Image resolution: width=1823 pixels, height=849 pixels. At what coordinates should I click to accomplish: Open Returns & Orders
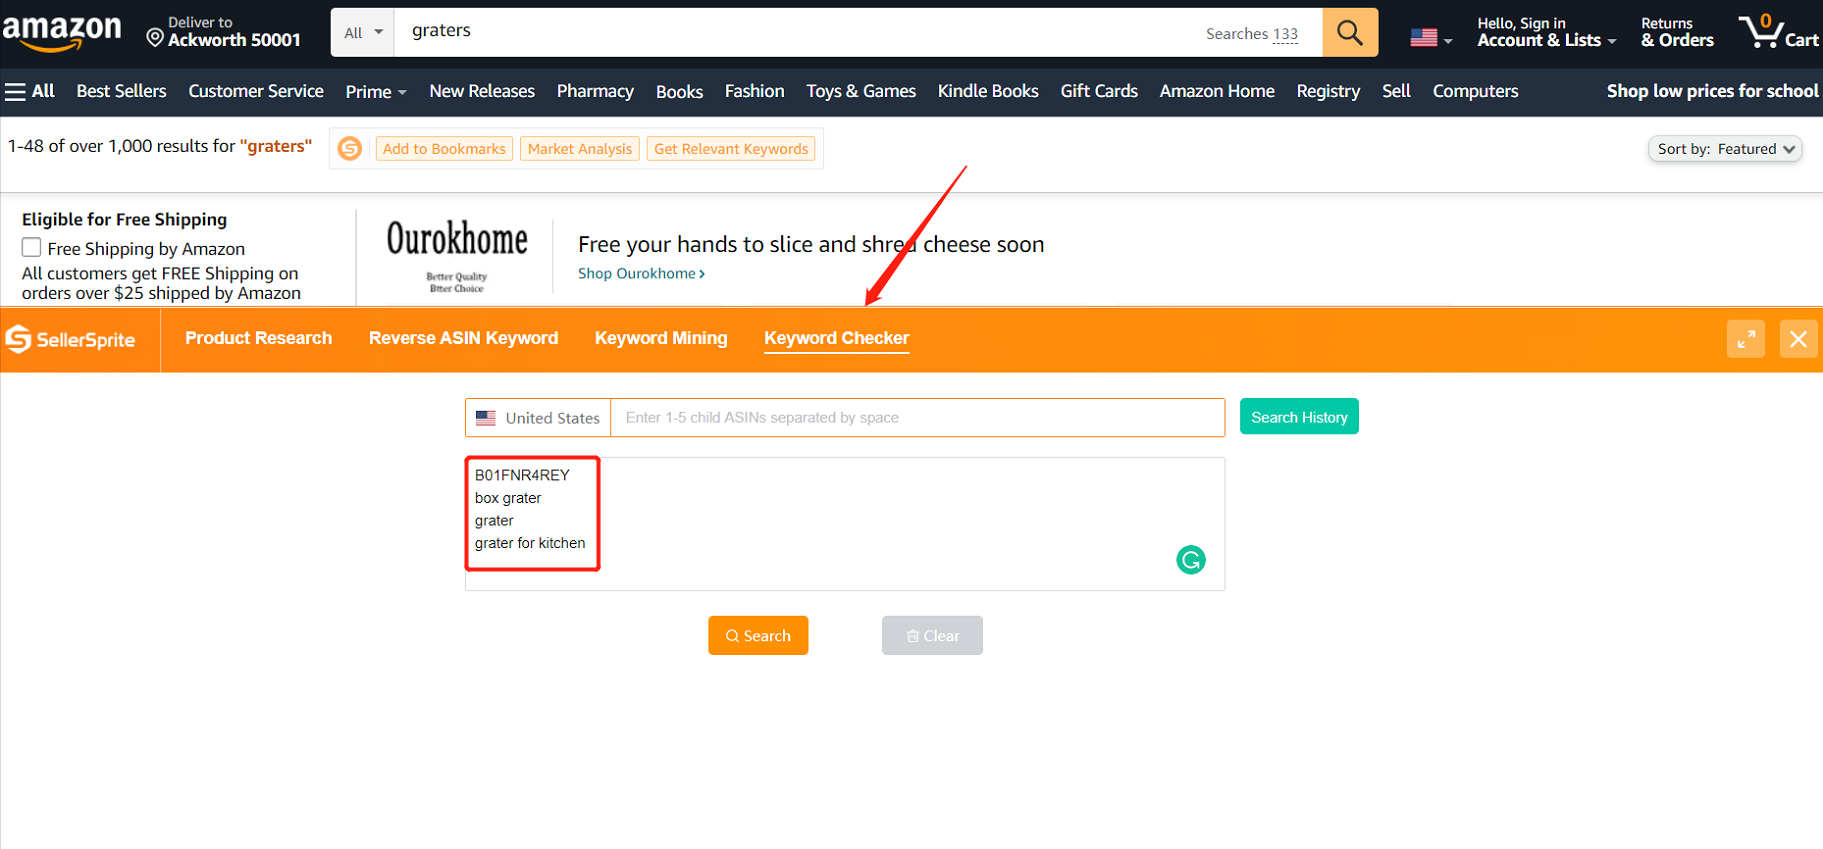coord(1677,32)
